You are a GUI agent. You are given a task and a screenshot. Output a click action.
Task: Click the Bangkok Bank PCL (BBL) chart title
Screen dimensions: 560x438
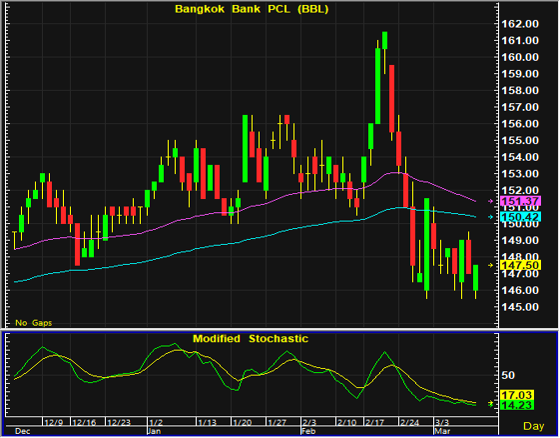[x=251, y=9]
